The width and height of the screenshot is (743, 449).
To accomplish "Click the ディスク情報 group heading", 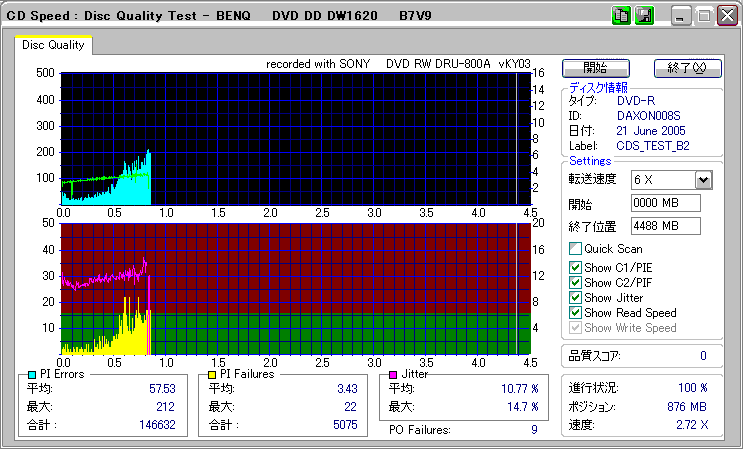I will 598,88.
